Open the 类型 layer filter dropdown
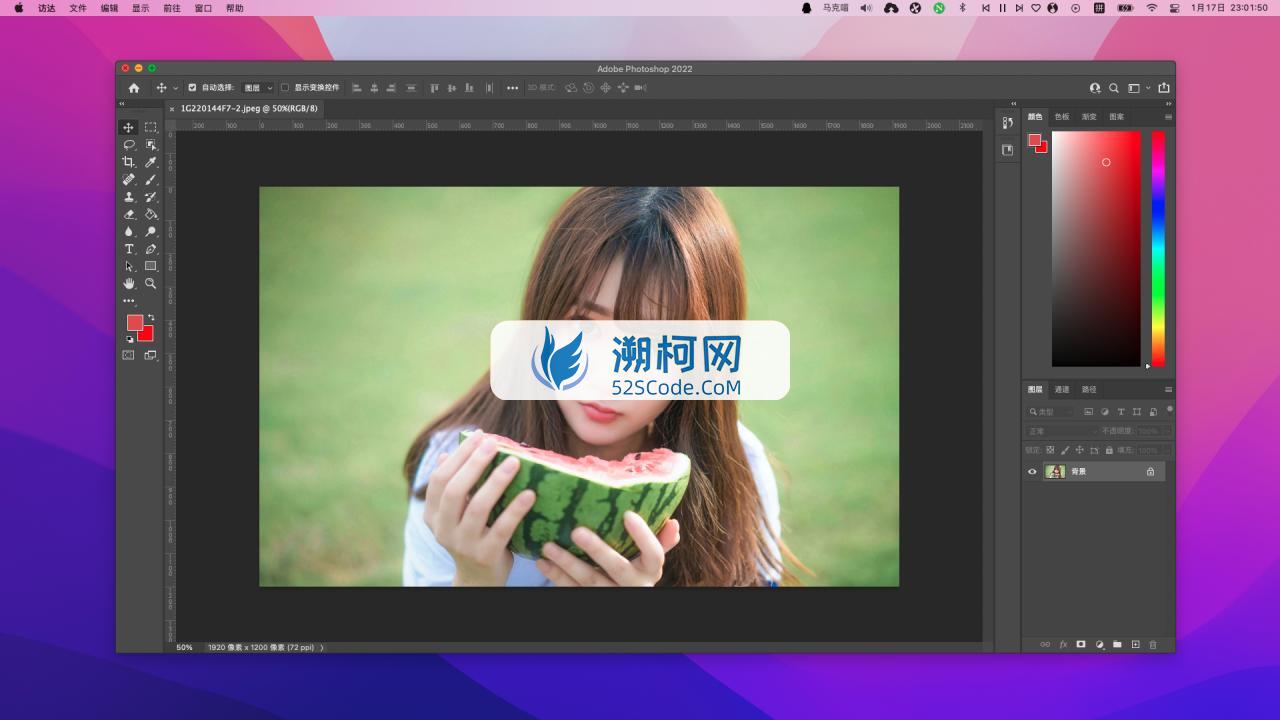The width and height of the screenshot is (1280, 720). tap(1050, 412)
